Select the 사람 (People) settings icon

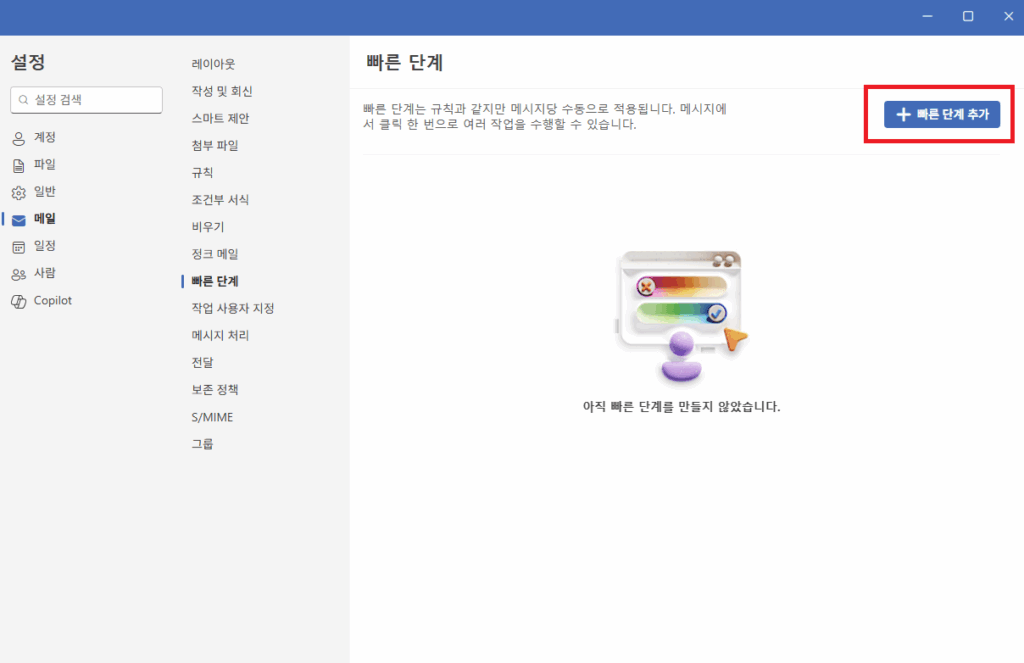pyautogui.click(x=18, y=273)
